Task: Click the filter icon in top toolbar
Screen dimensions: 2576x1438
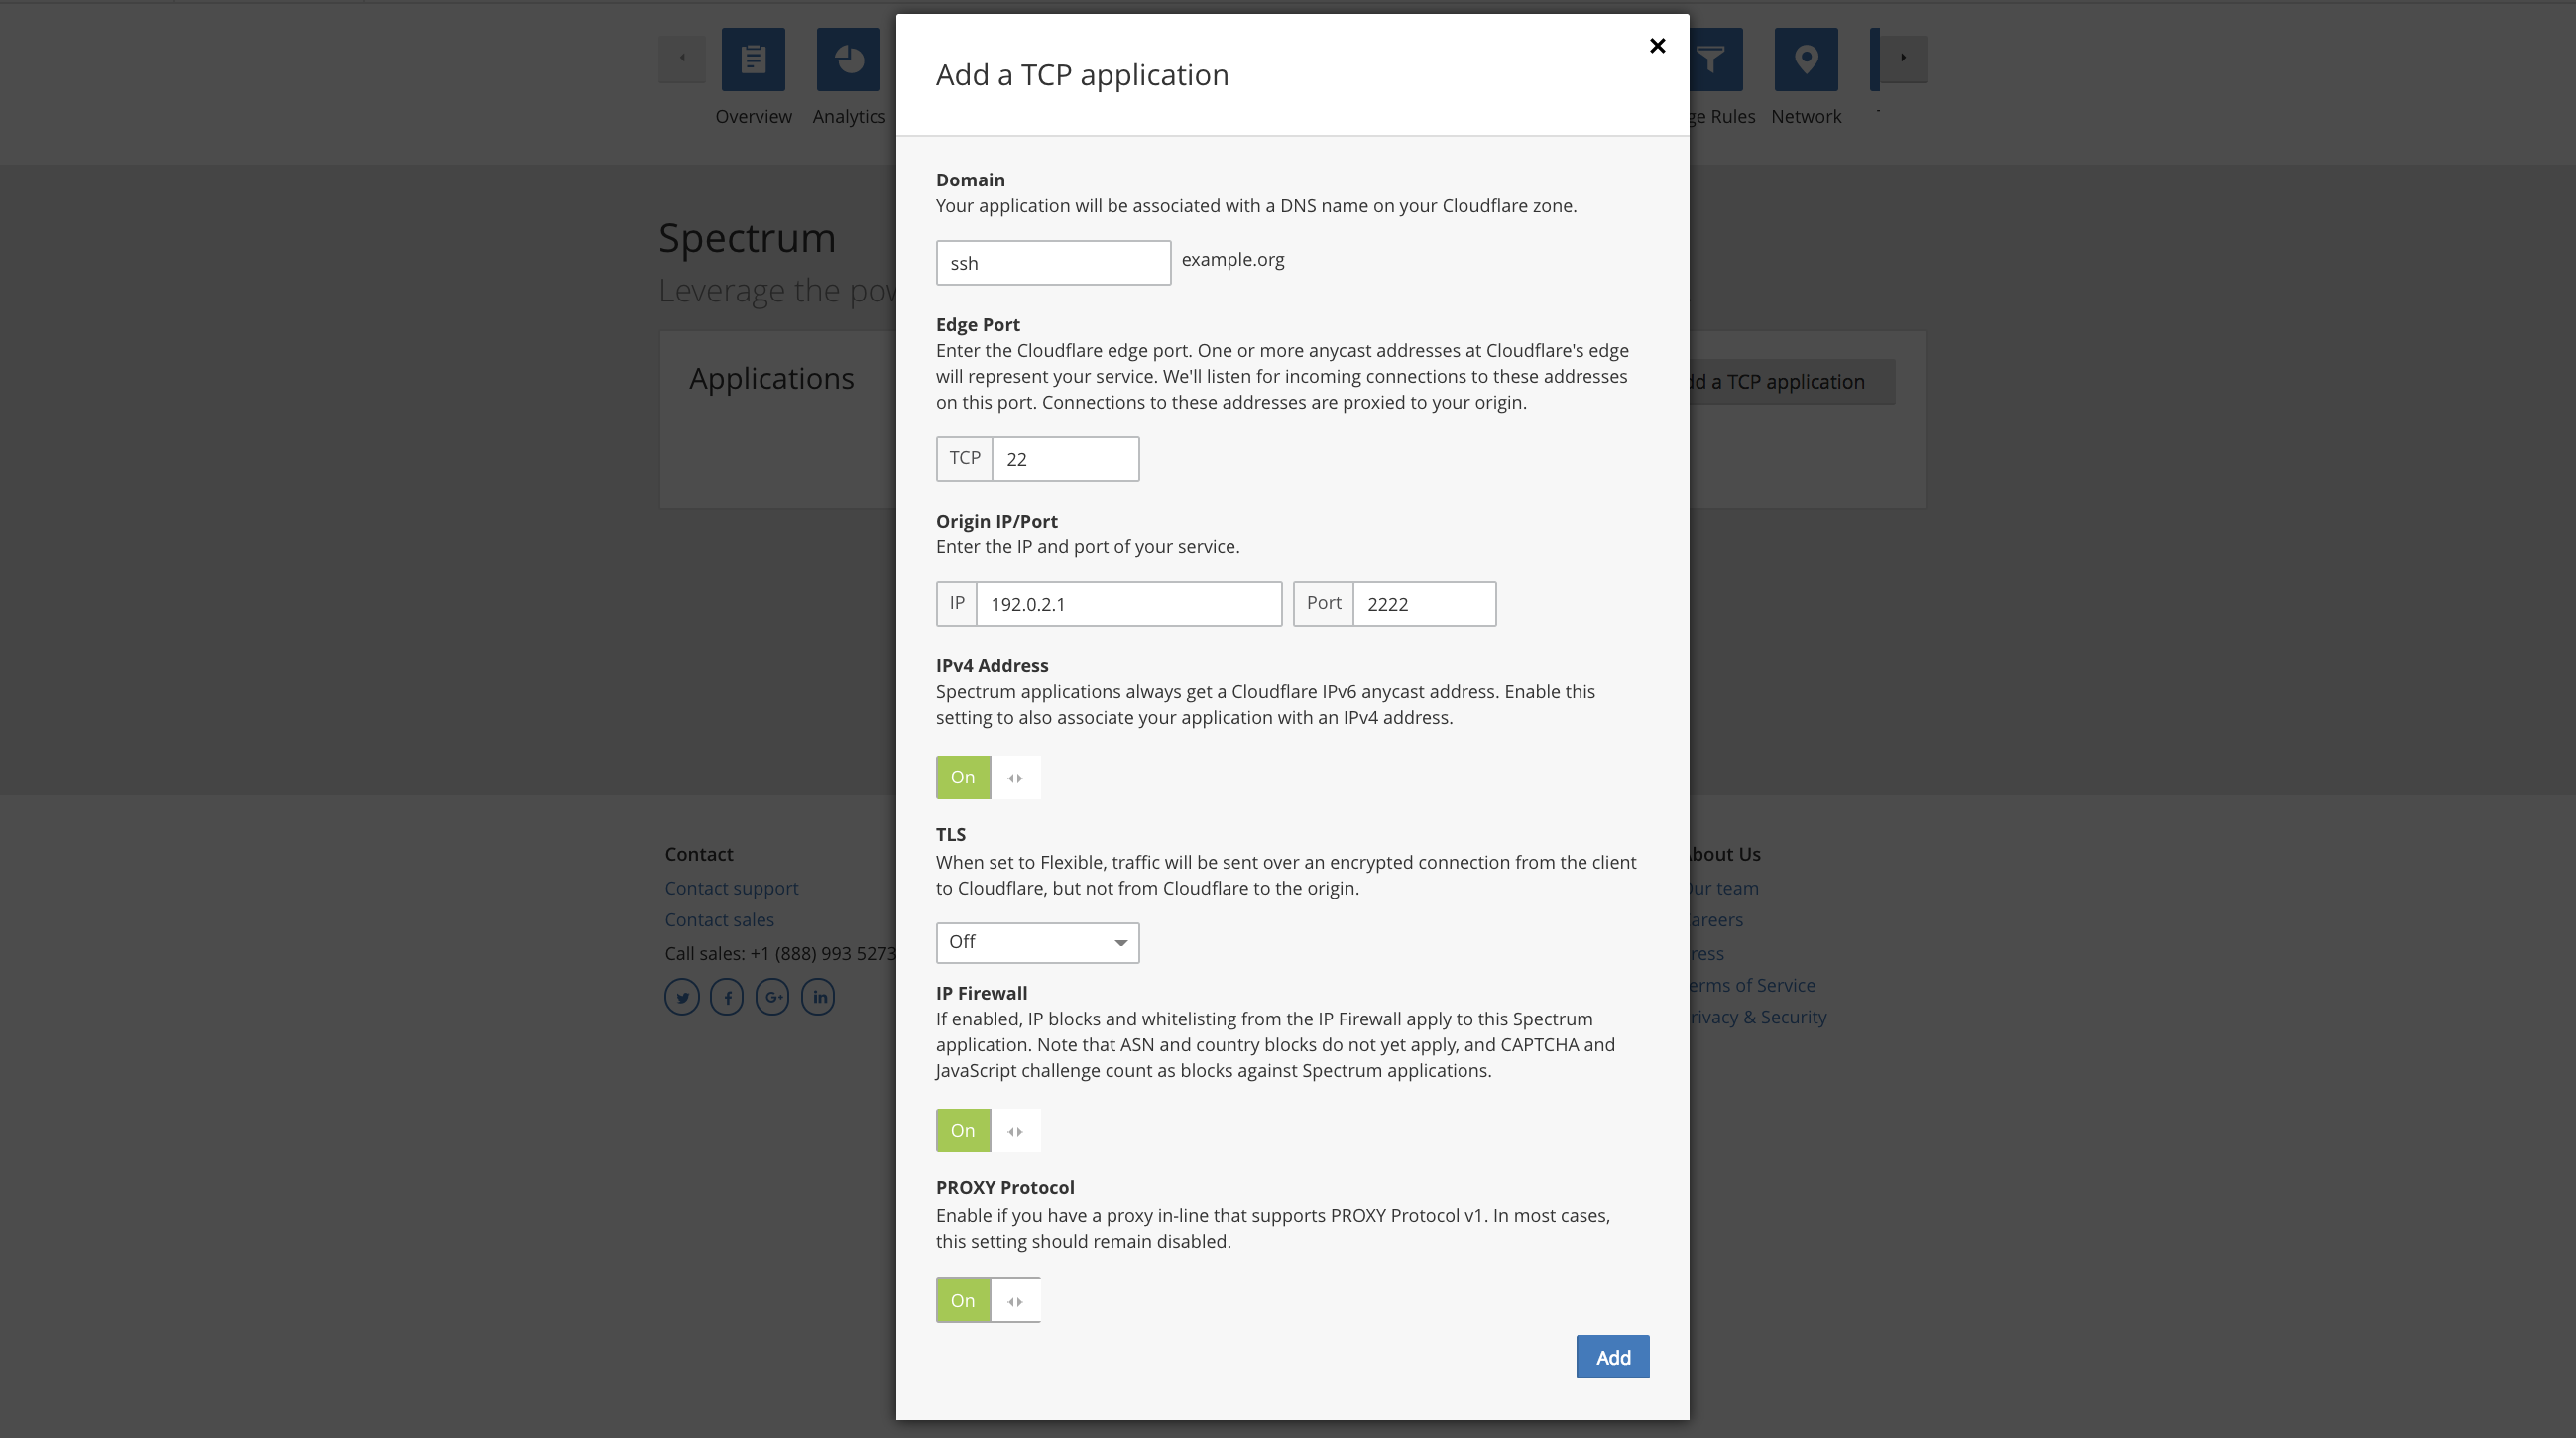Action: point(1710,59)
